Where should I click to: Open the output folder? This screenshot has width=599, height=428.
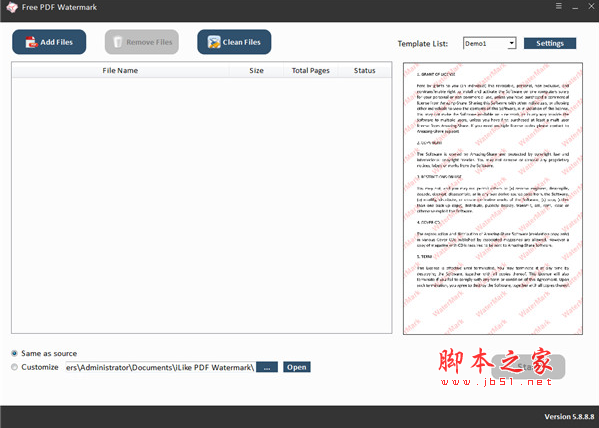pos(296,367)
